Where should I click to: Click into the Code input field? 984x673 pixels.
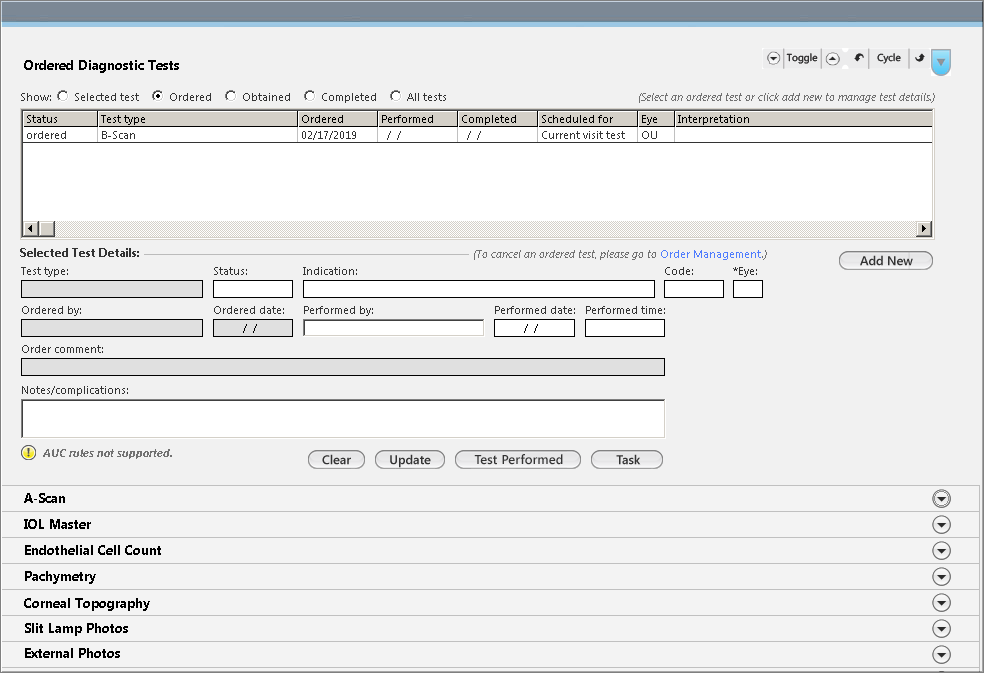click(694, 289)
